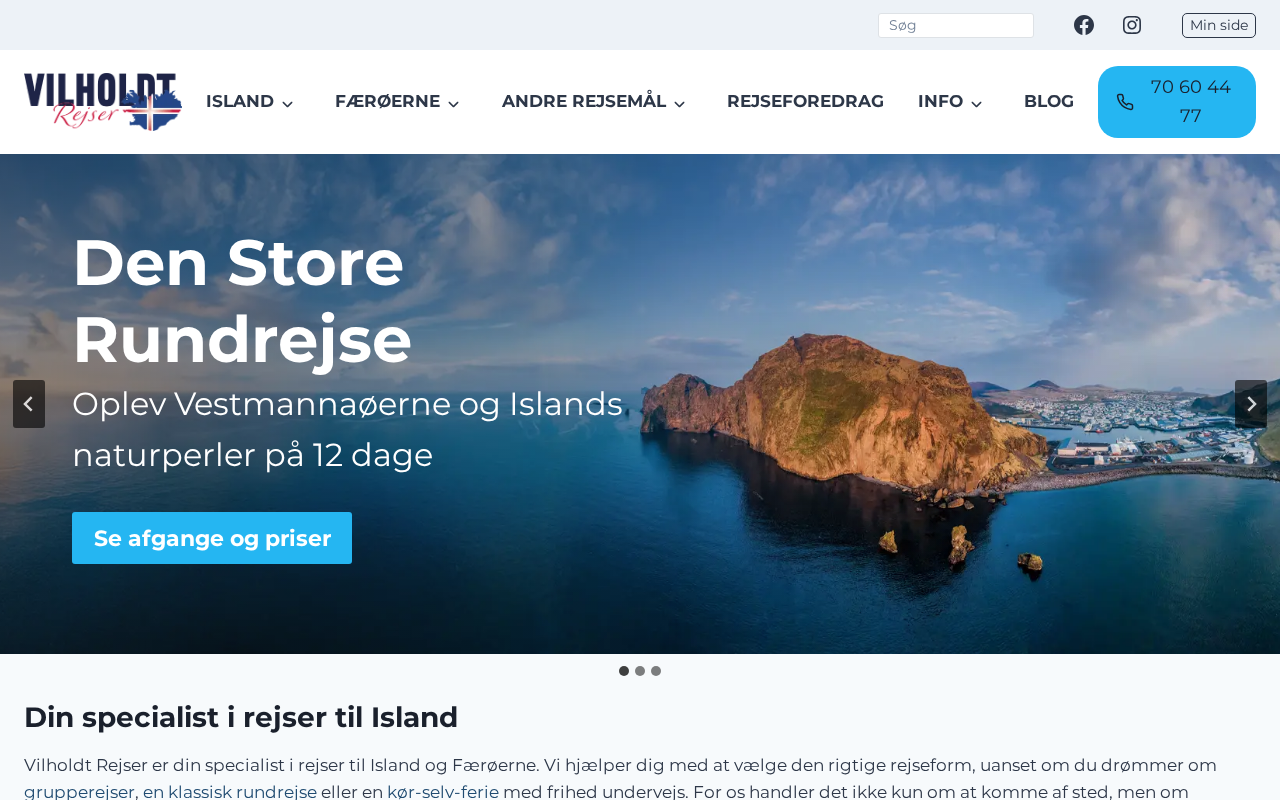Screen dimensions: 1280x800
Task: Follow the kør-selv-ferie link
Action: [443, 792]
